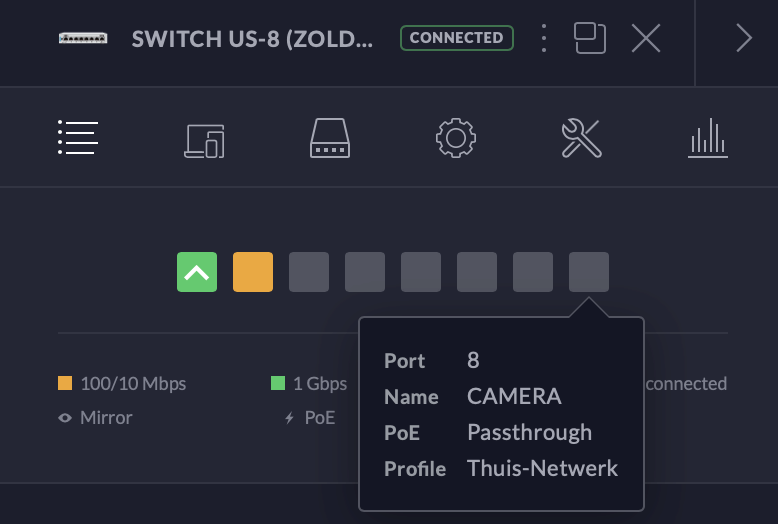Click the switch device thumbnail image
This screenshot has height=524, width=778.
(x=83, y=38)
